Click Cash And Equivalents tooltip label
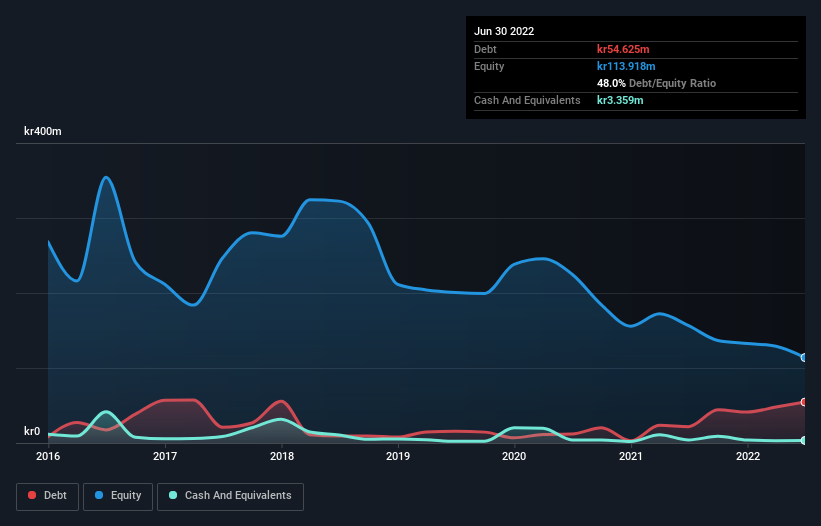Screen dimensions: 821x526 click(x=527, y=100)
